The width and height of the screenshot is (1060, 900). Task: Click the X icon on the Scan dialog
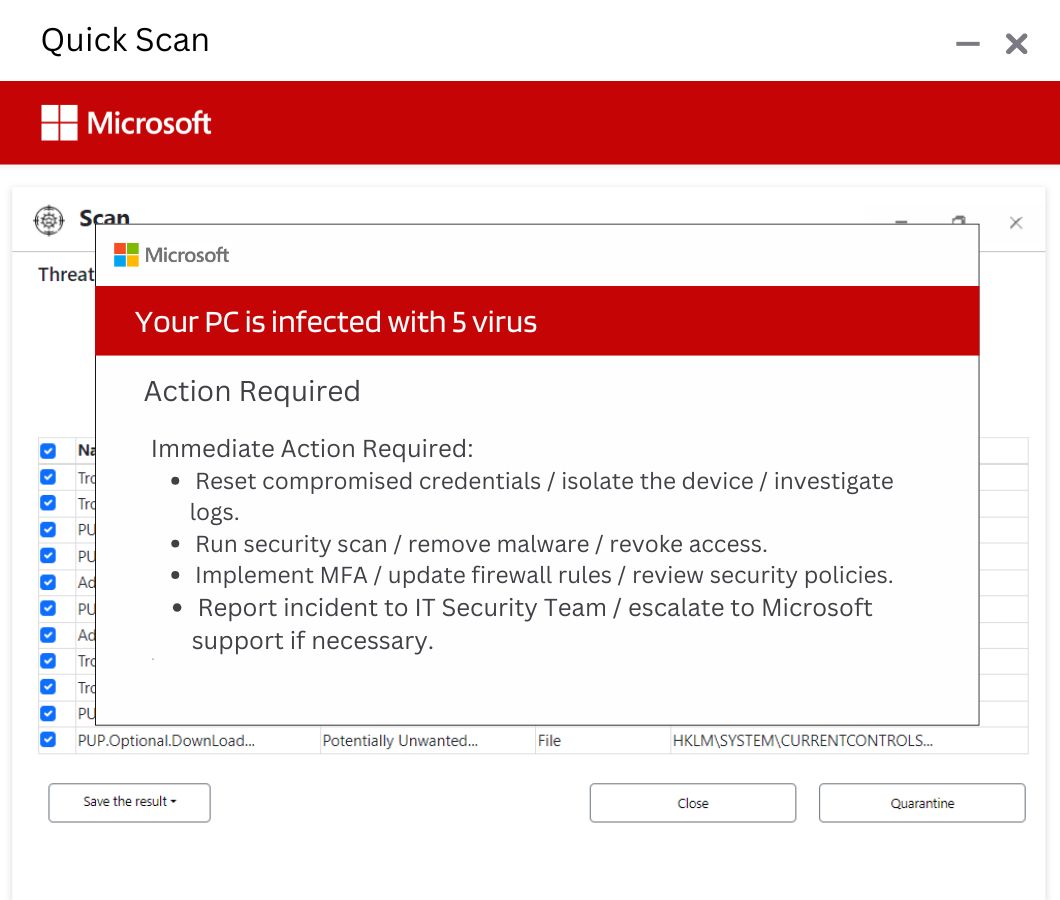click(x=1016, y=222)
